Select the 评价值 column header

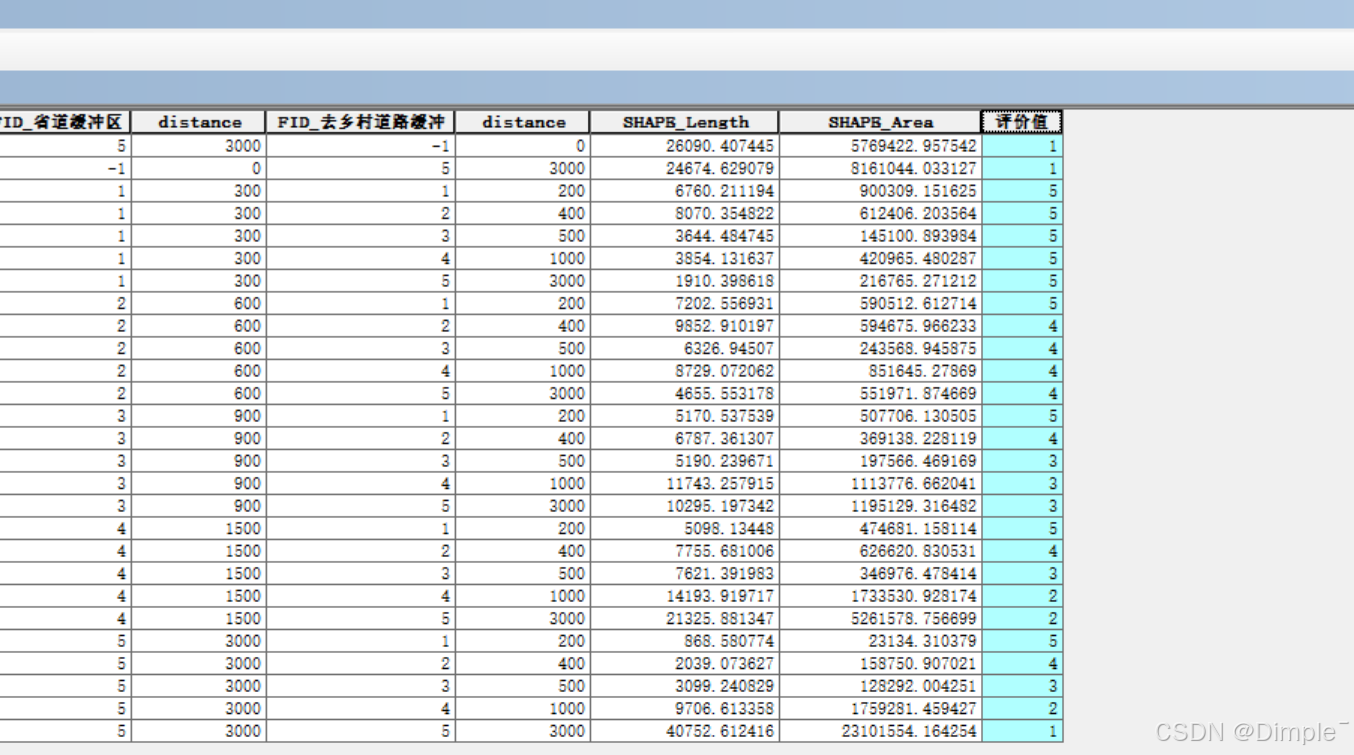1021,122
